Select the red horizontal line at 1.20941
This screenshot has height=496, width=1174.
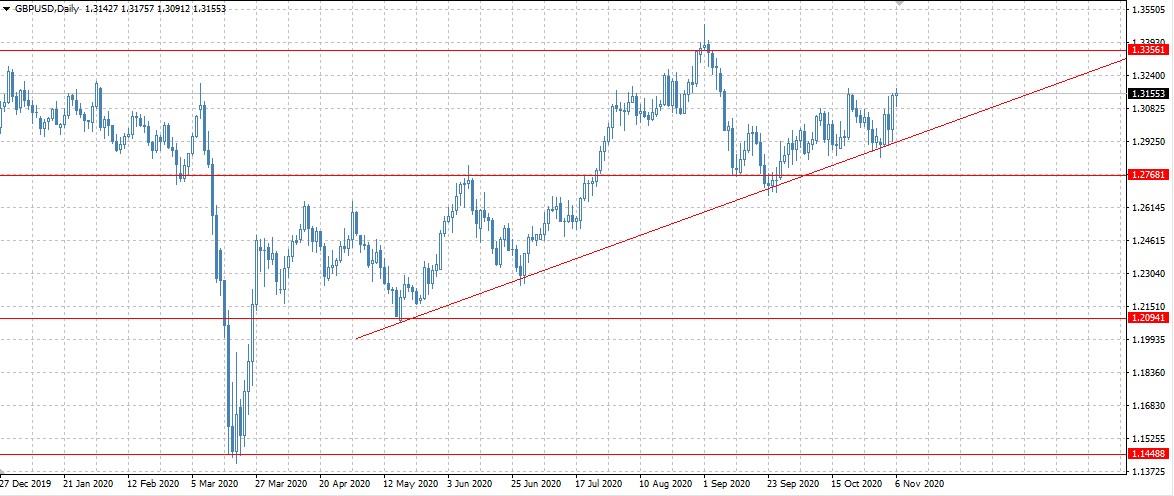tap(562, 318)
